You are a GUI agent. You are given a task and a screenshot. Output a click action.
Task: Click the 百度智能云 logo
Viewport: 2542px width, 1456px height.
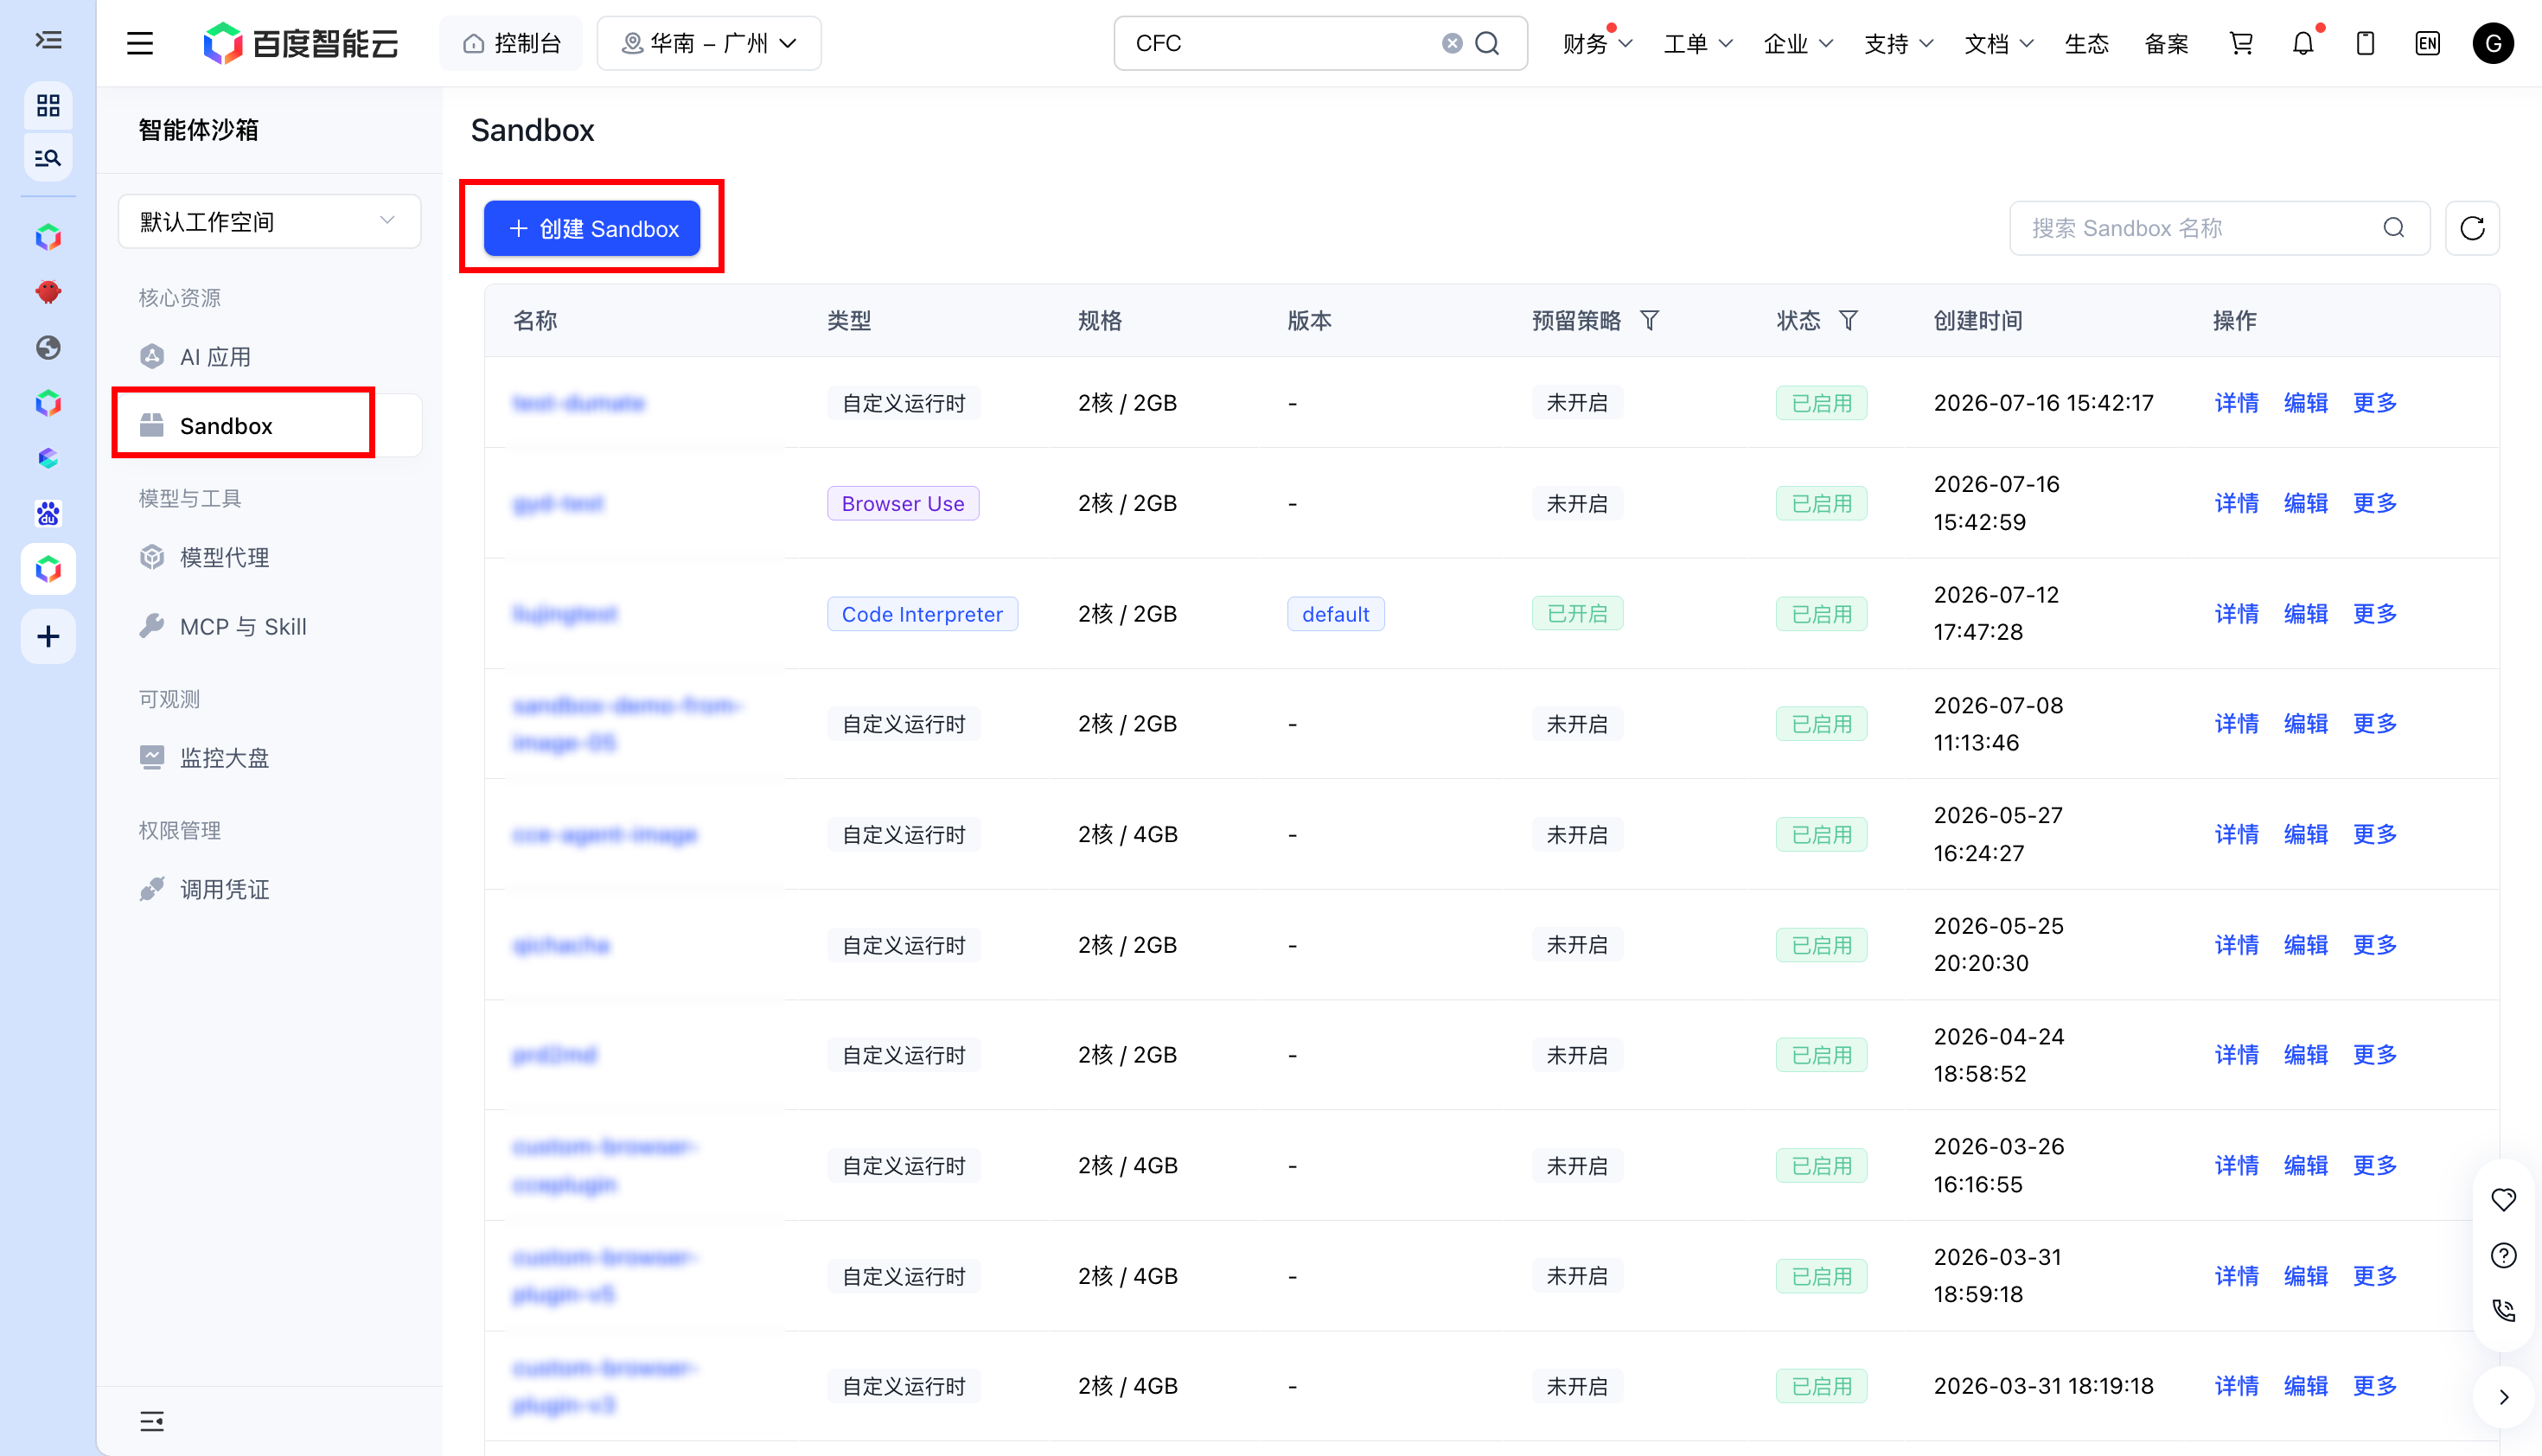pos(301,43)
